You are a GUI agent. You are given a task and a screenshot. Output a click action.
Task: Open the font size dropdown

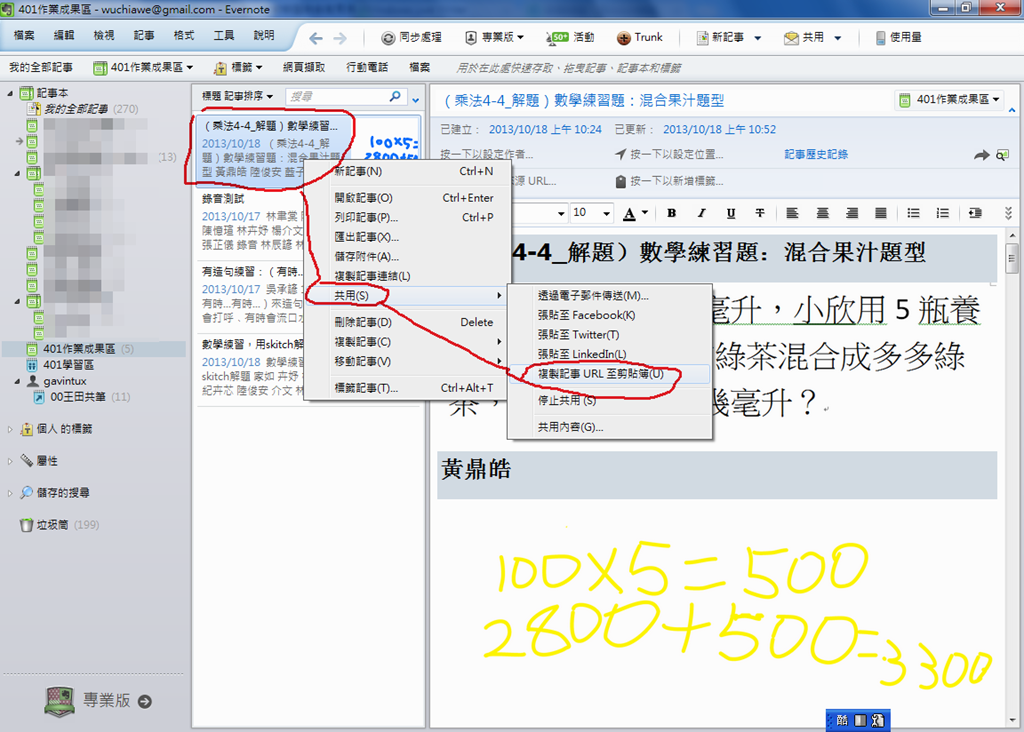tap(607, 213)
